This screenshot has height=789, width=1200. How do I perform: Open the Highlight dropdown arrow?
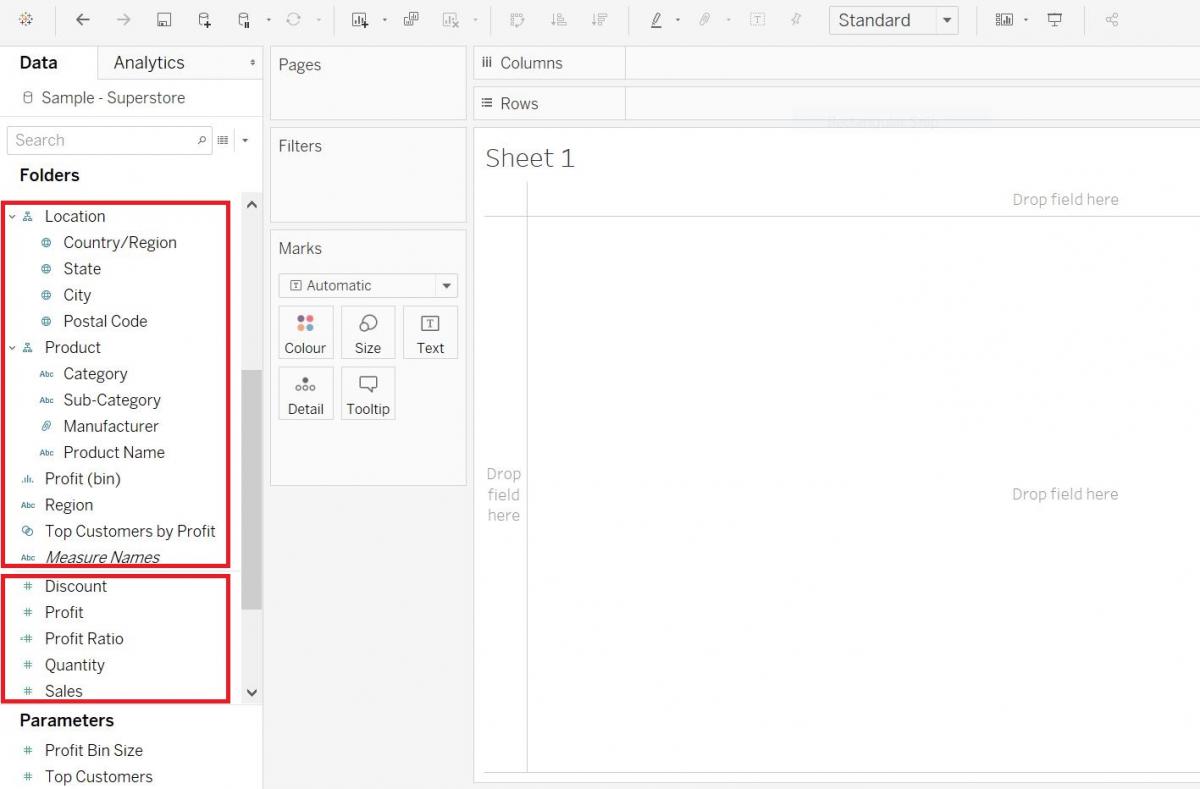pos(678,20)
